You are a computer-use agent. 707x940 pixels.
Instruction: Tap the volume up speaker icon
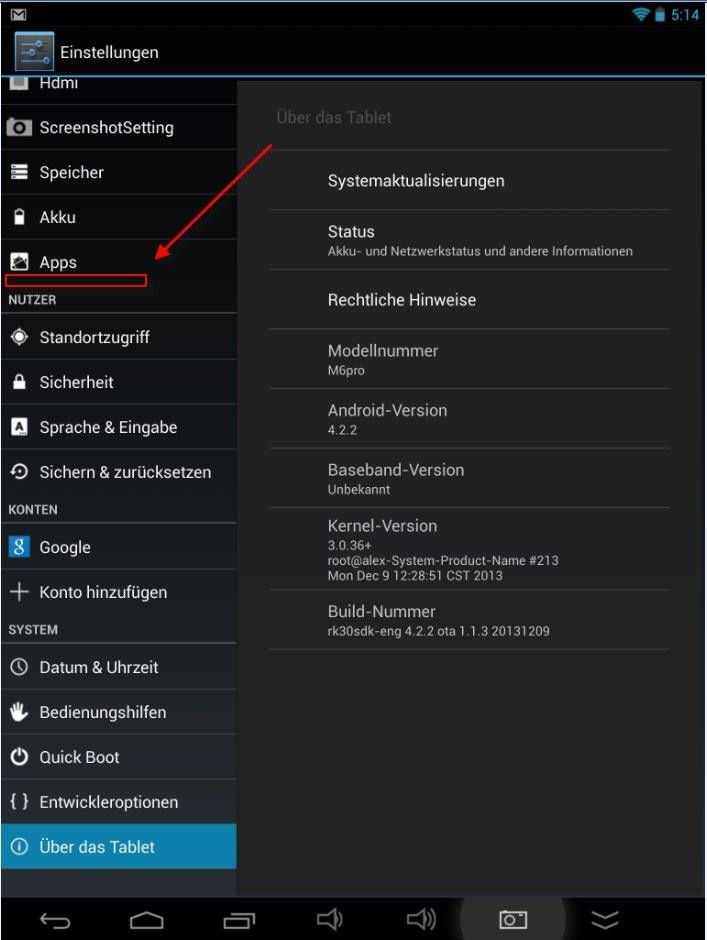point(421,919)
